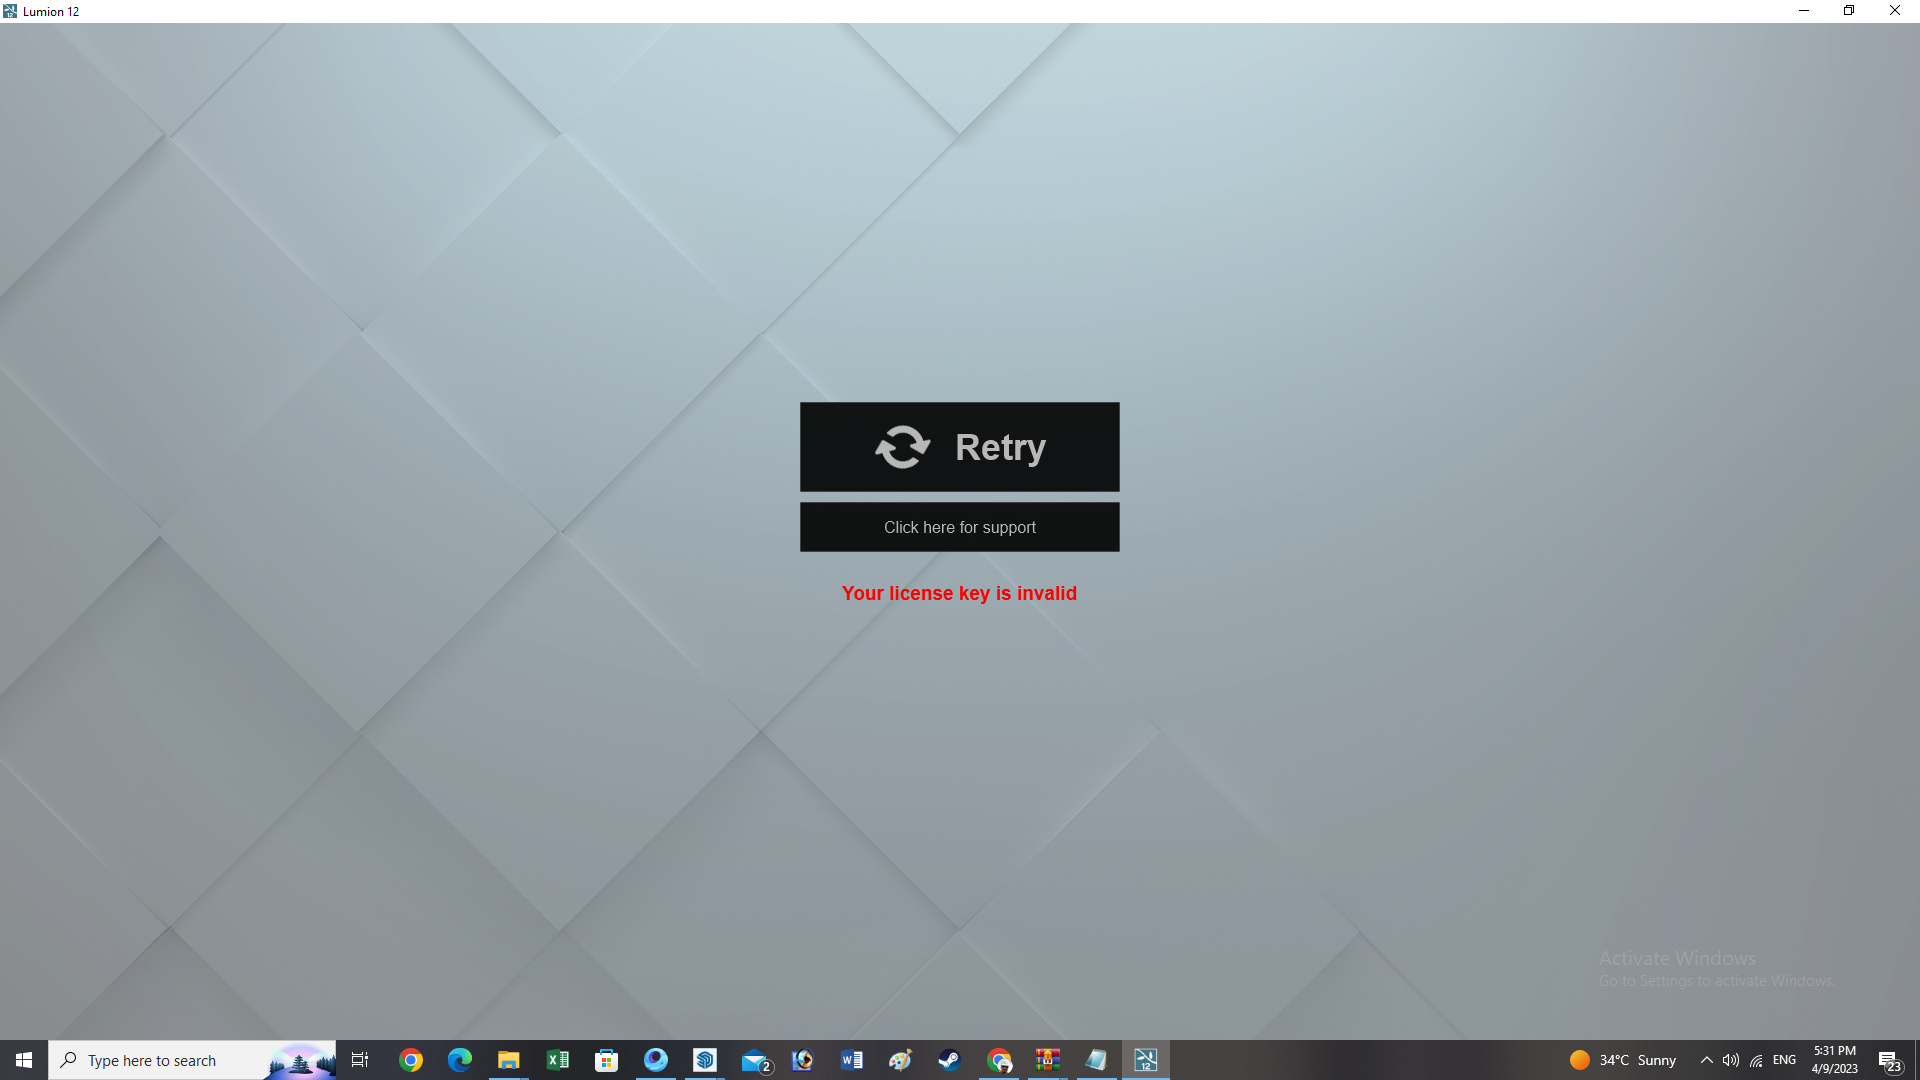Open File Explorer from the taskbar
Viewport: 1920px width, 1080px height.
click(509, 1060)
